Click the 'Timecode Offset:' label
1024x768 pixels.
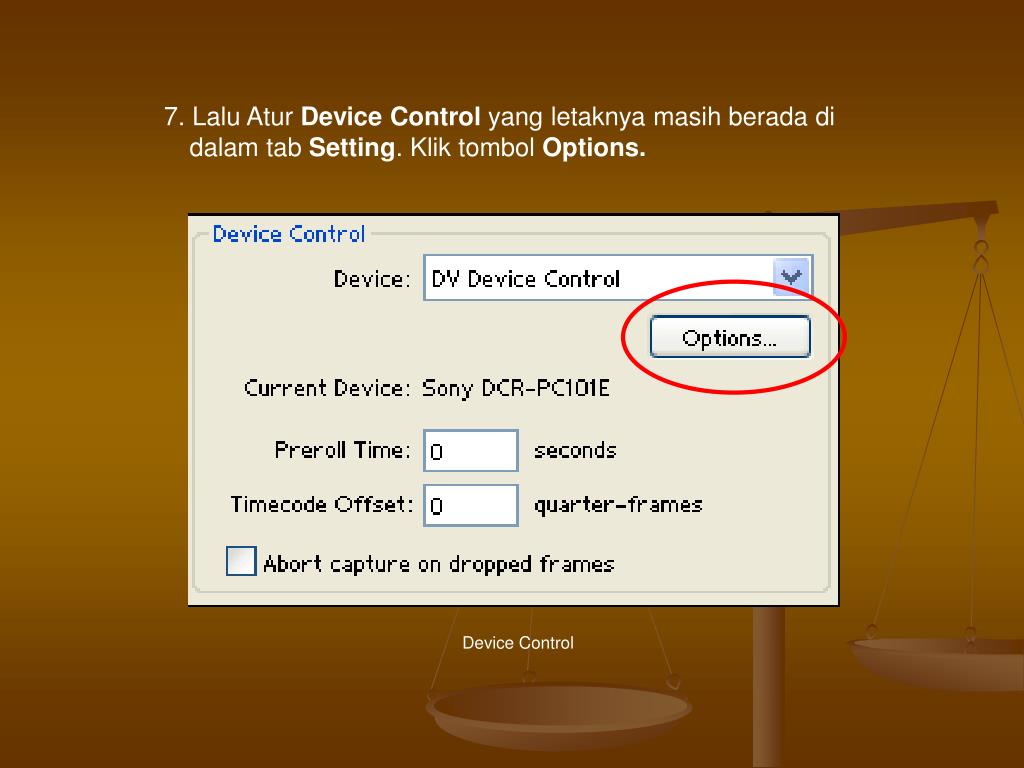coord(322,504)
